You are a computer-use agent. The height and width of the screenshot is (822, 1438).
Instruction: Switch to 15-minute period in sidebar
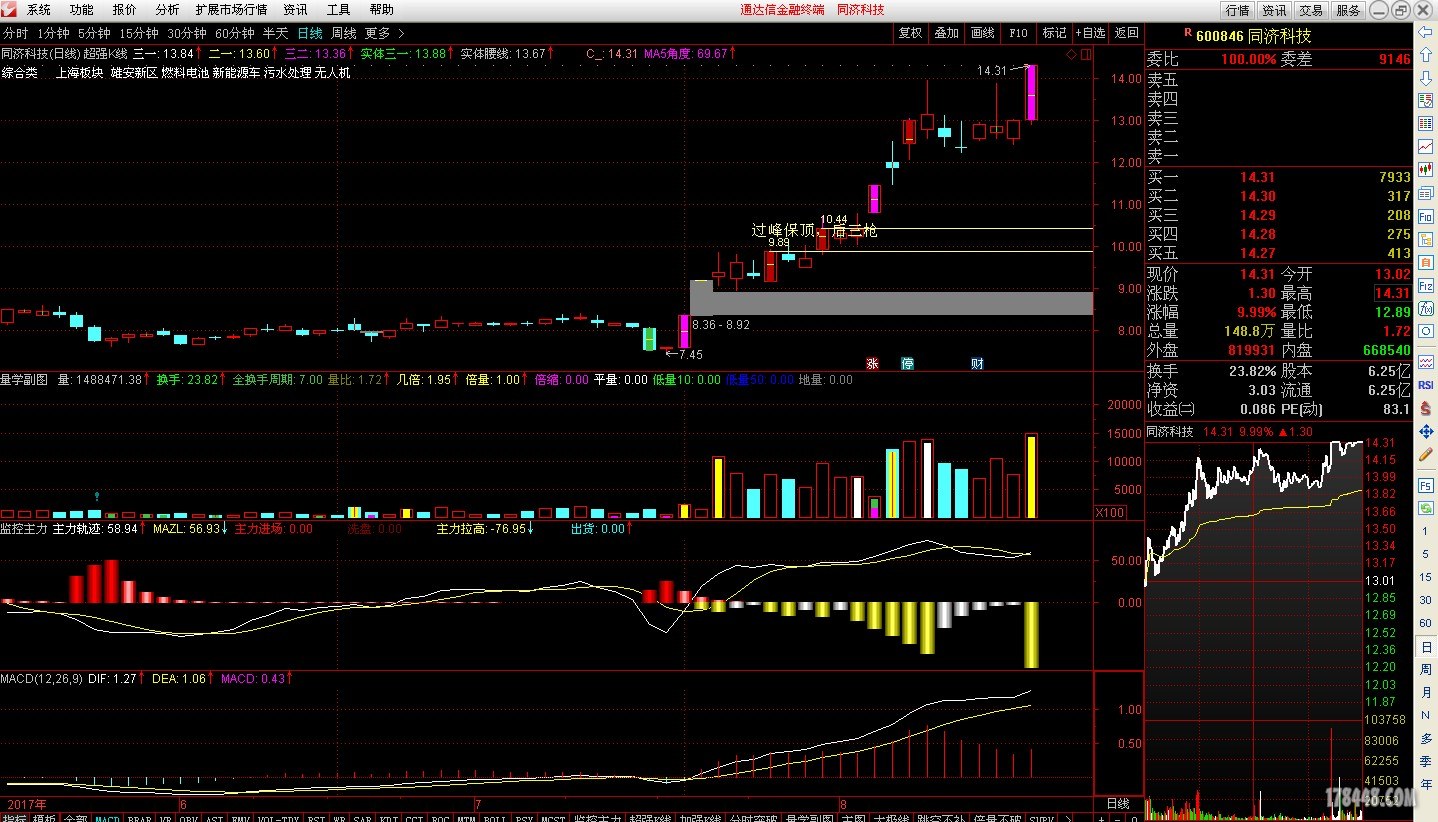[x=1426, y=577]
